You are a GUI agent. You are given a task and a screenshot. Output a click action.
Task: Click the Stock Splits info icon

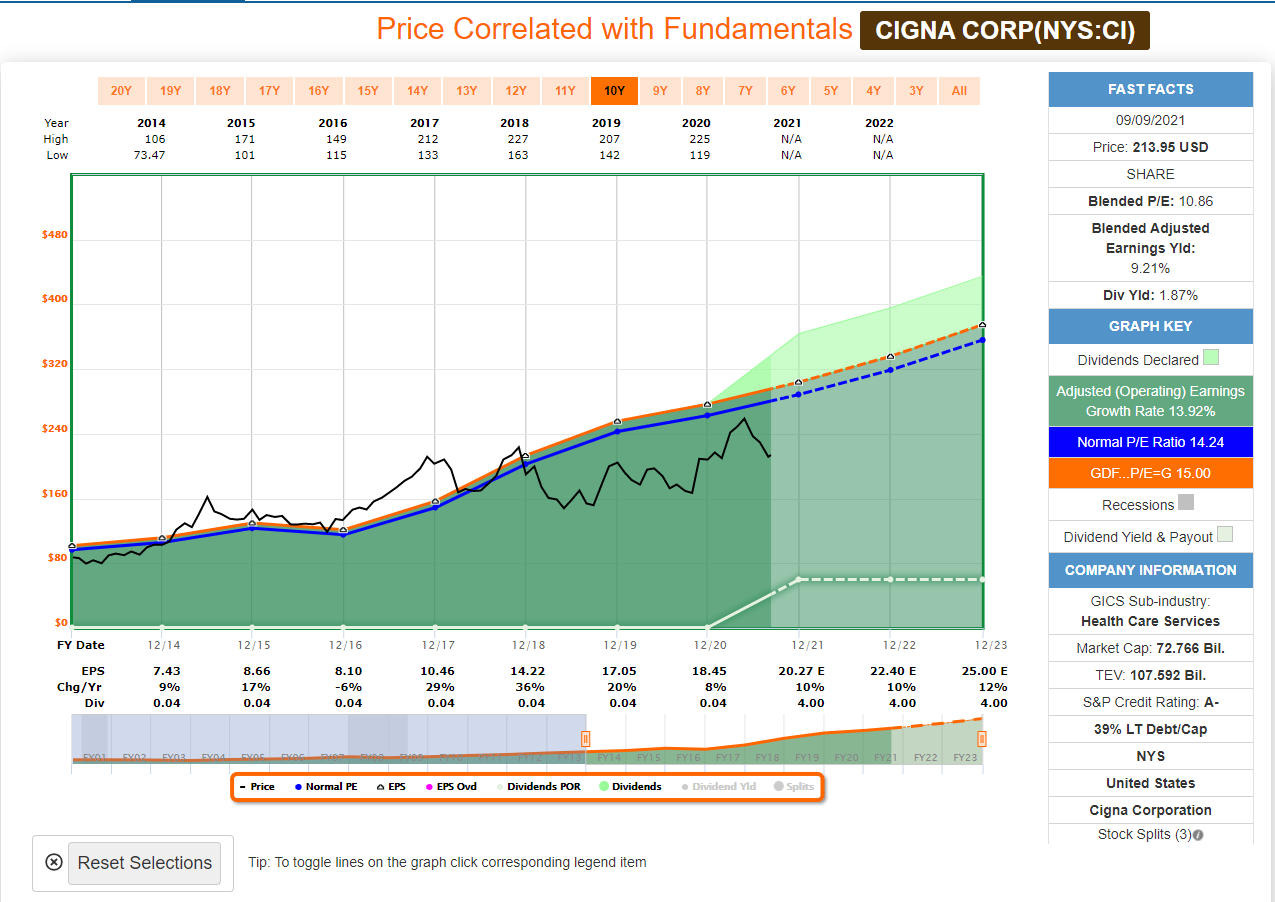tap(1198, 835)
